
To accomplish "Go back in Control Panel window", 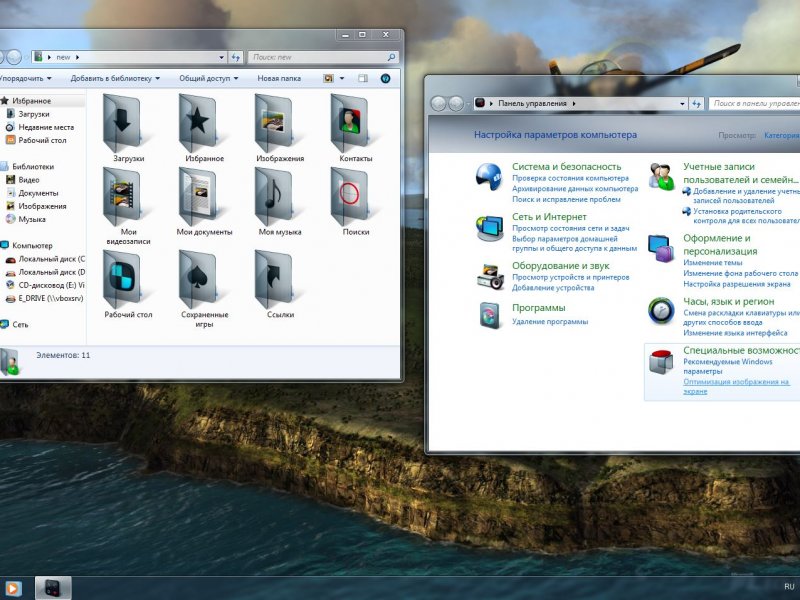I will [x=438, y=104].
